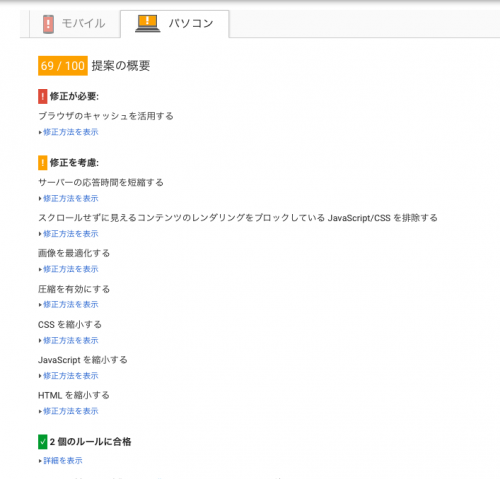Expand triangle for JavaScript を縮小する fix
The image size is (500, 479).
(40, 376)
